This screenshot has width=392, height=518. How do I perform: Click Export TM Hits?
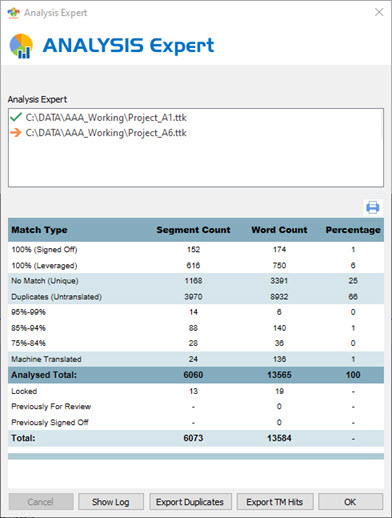(x=275, y=502)
